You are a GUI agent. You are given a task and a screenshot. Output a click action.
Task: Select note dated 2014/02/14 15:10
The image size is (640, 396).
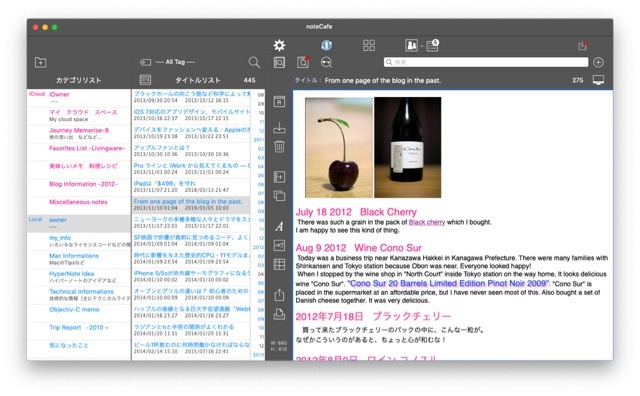(191, 348)
